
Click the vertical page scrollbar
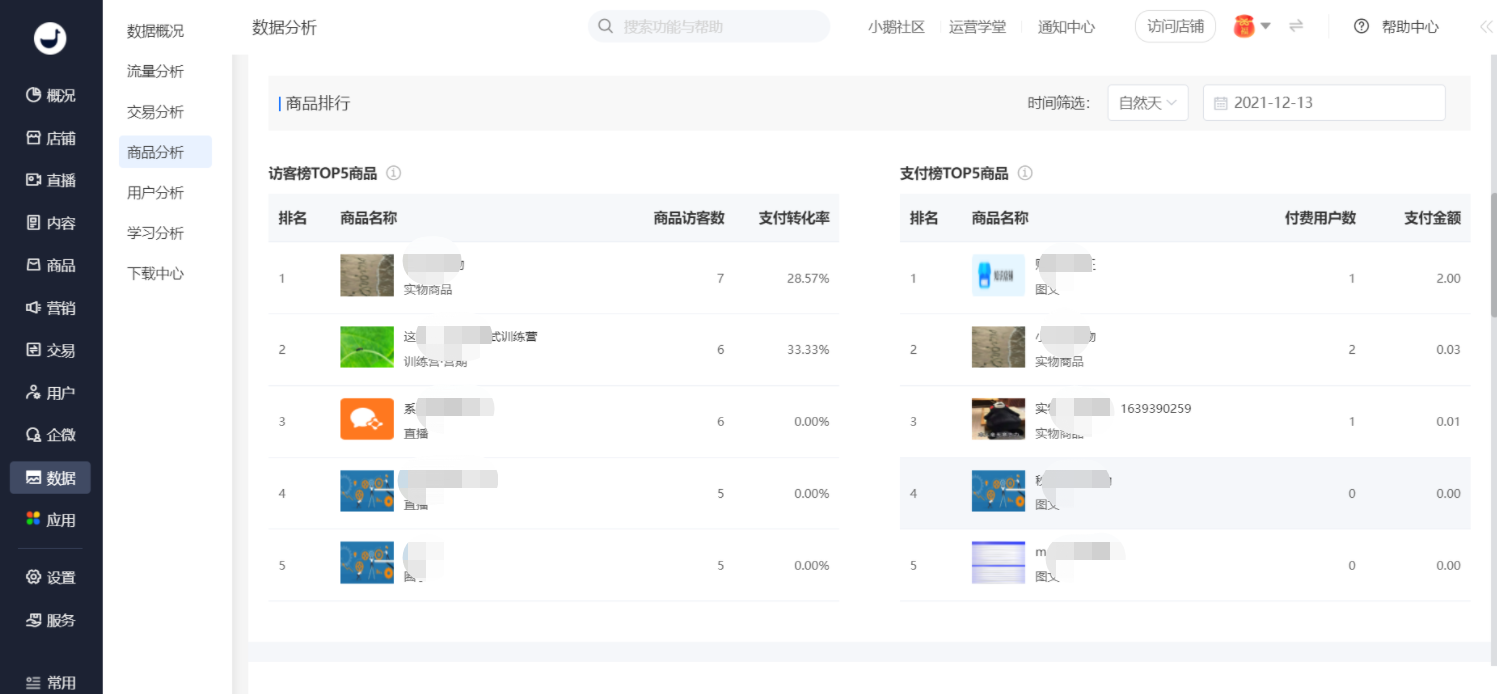1493,255
